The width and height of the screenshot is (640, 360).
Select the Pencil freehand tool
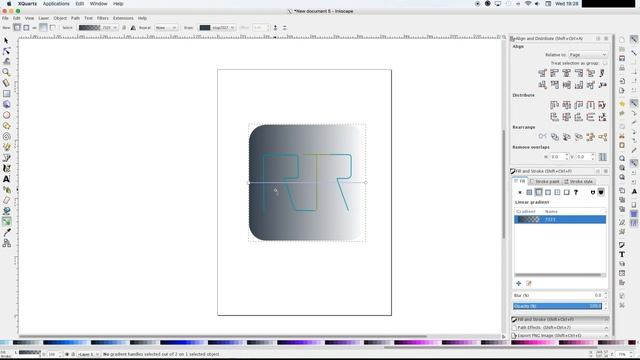point(6,147)
